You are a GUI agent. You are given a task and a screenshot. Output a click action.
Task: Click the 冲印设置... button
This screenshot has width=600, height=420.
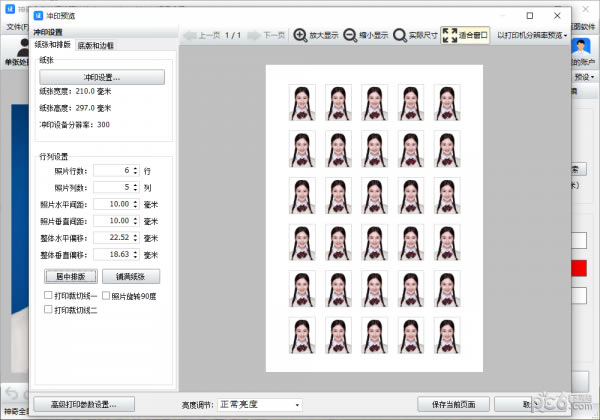(x=102, y=76)
